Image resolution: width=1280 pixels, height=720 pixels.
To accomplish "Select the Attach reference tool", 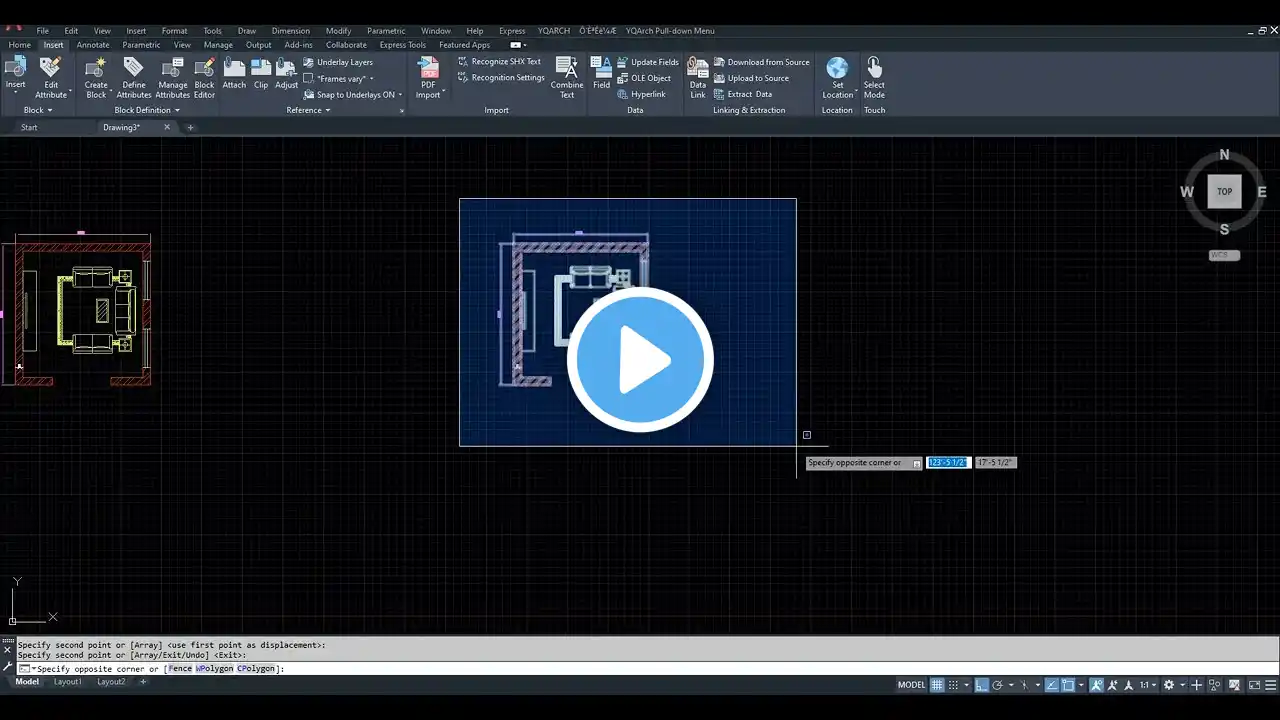I will 234,74.
